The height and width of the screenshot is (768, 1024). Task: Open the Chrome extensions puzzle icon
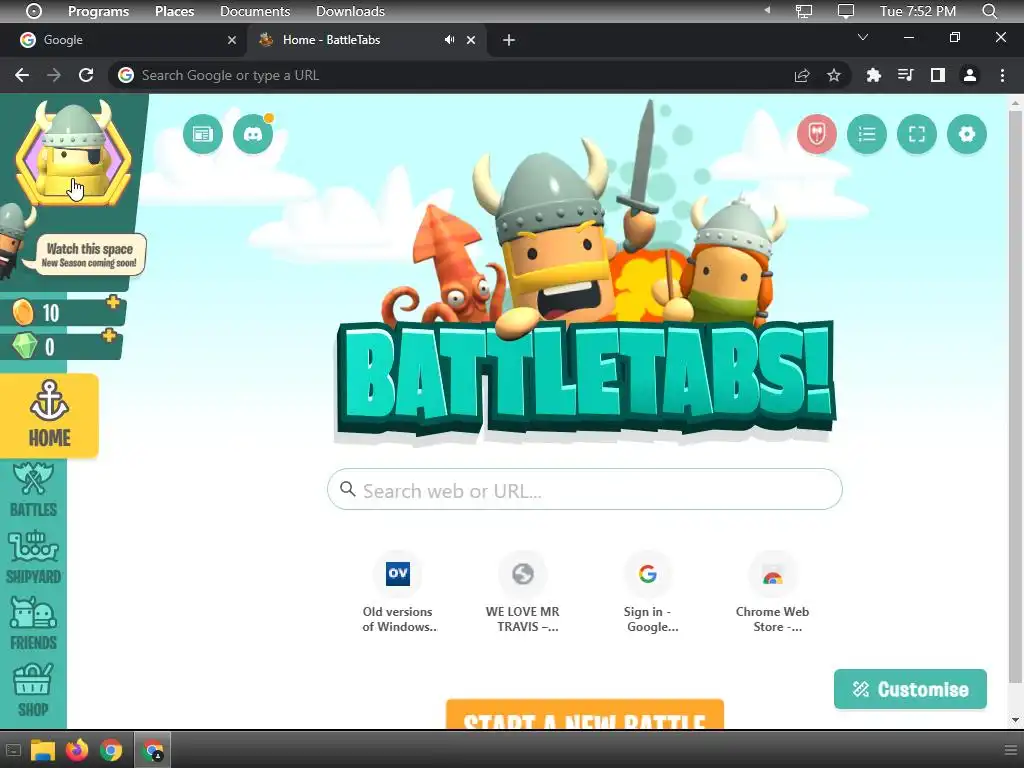pyautogui.click(x=874, y=75)
